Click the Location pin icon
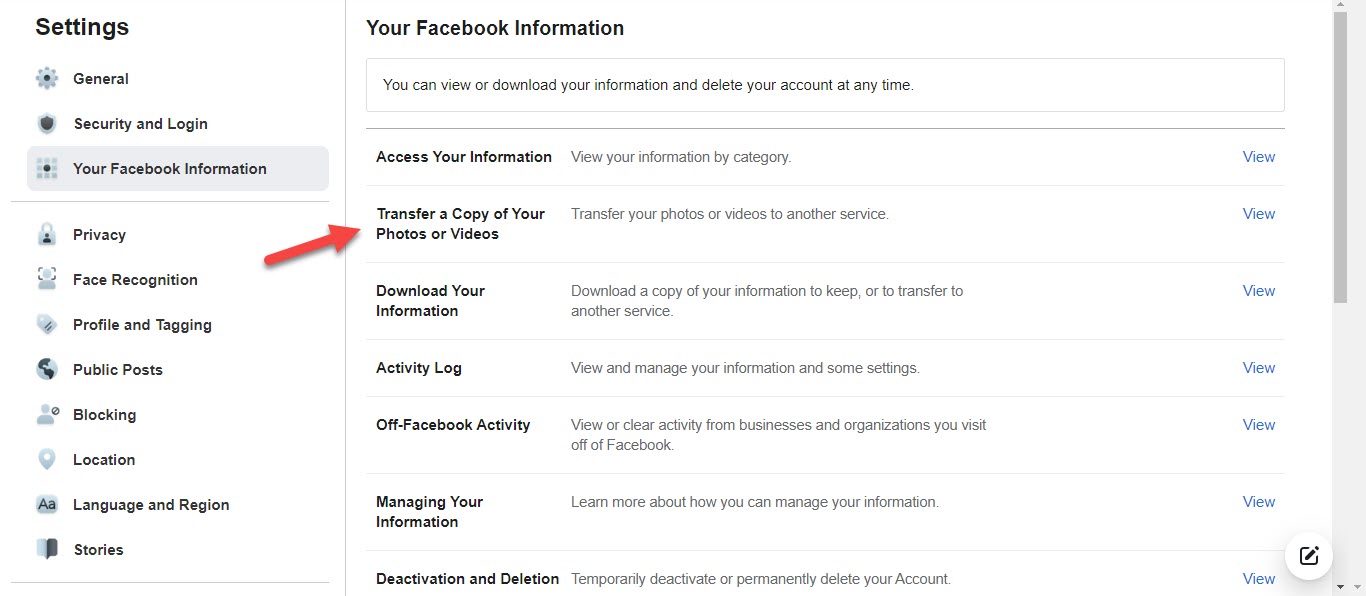 47,460
